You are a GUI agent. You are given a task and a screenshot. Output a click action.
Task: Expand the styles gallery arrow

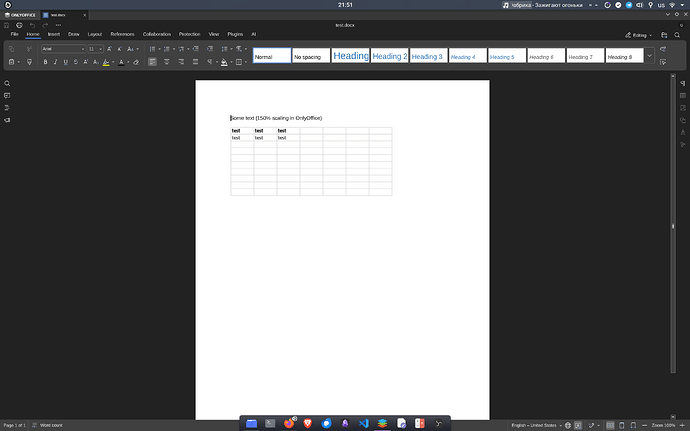[650, 55]
